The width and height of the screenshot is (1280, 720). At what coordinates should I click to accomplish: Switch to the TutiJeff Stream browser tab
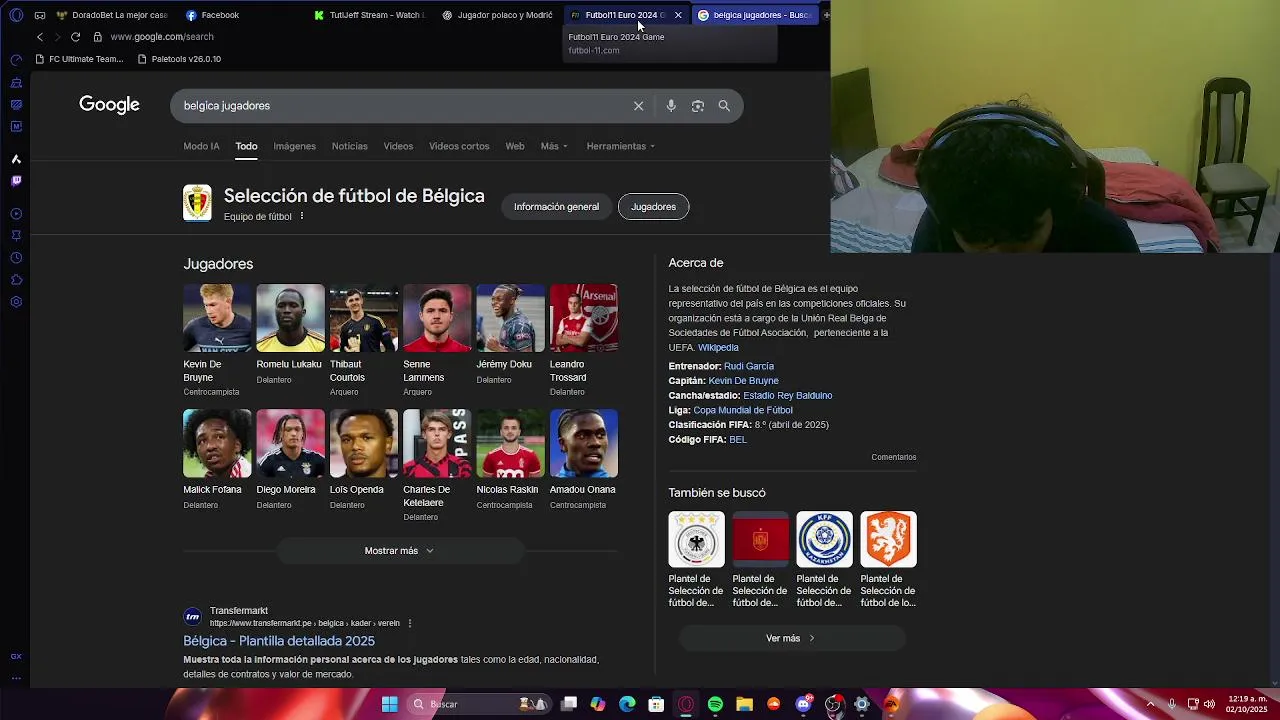[368, 15]
